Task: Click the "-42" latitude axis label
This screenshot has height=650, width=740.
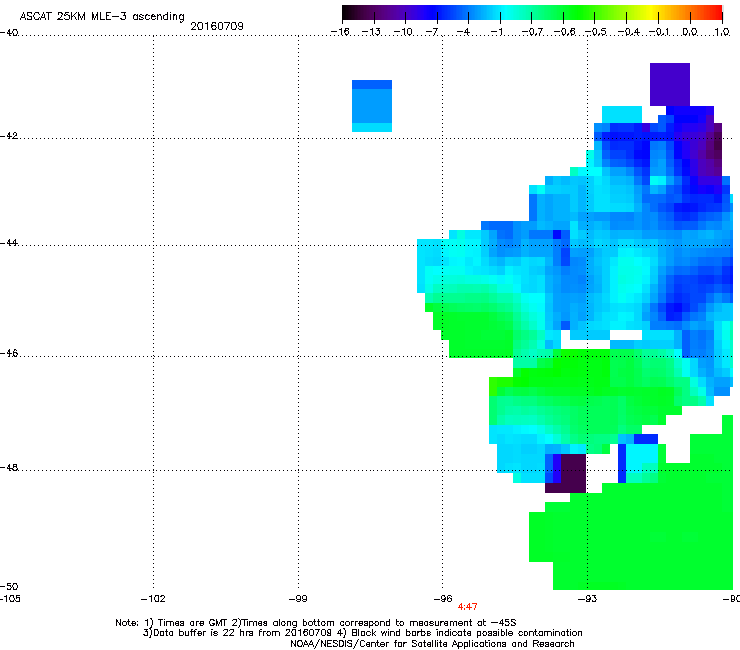Action: coord(8,135)
